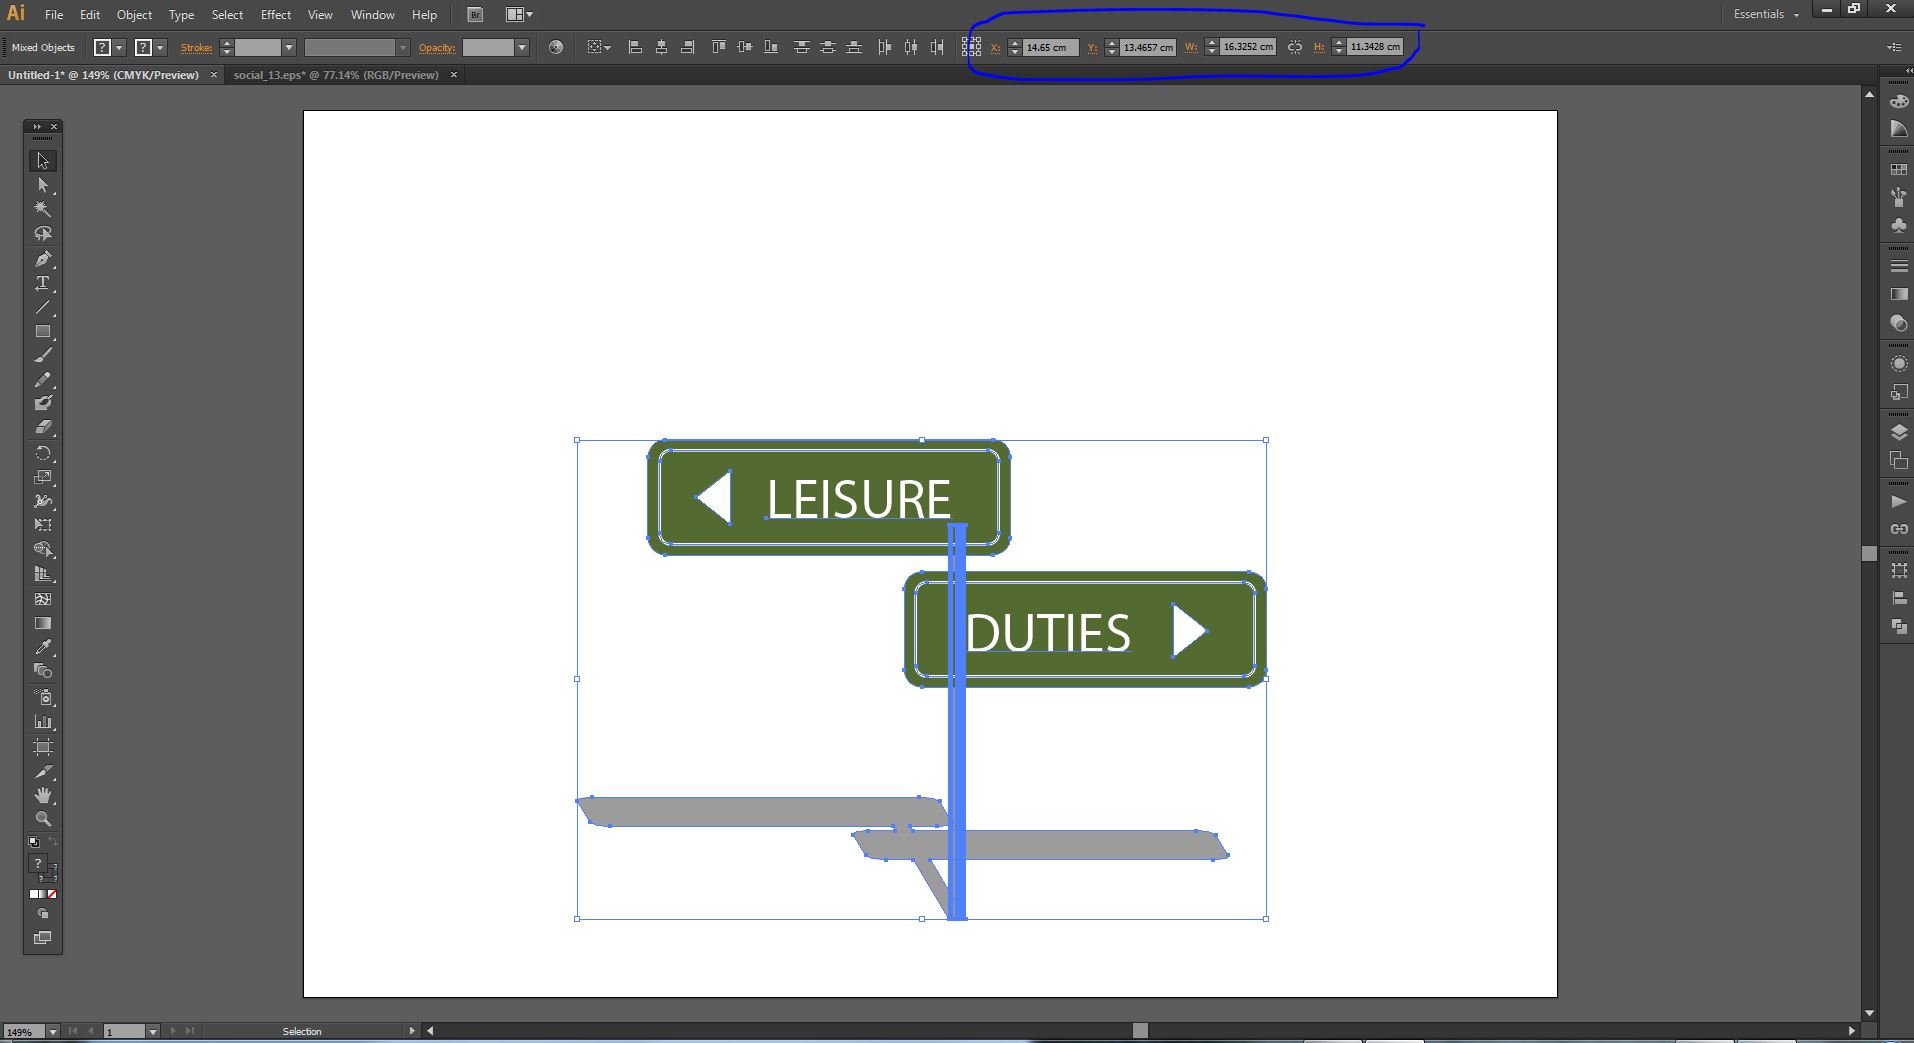Select the Column Graph tool

coord(43,722)
